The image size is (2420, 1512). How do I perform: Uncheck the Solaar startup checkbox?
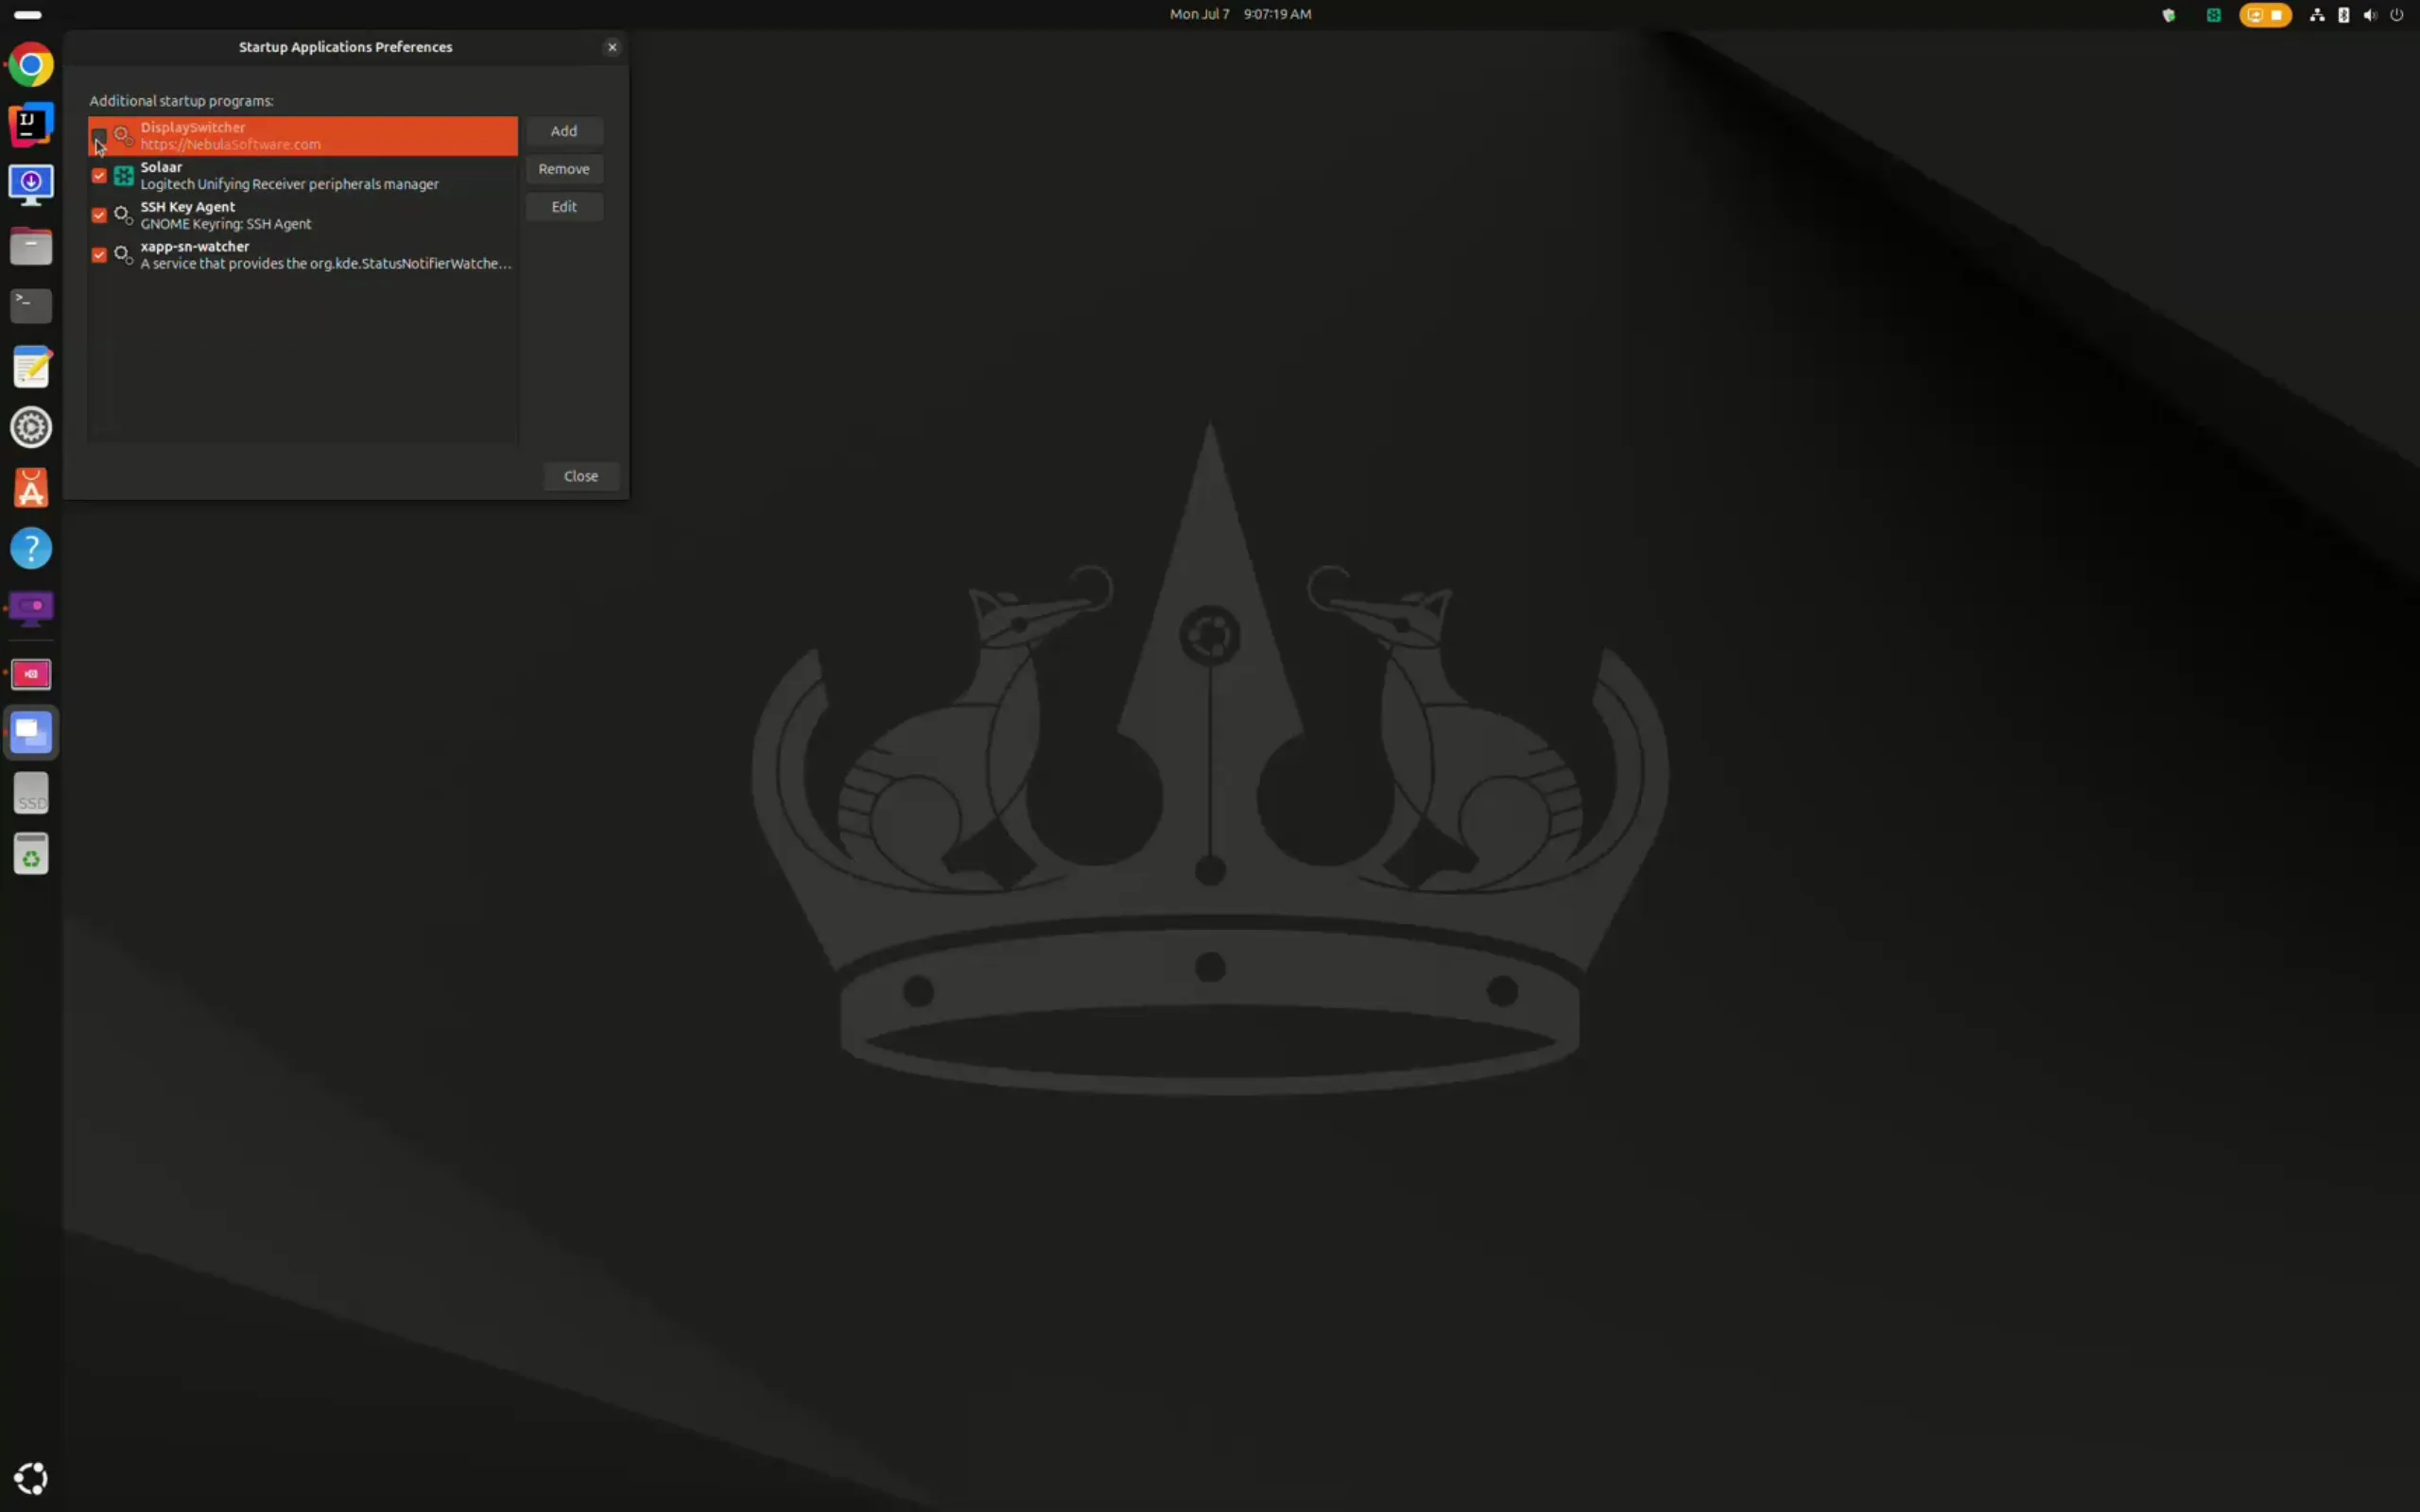click(x=99, y=176)
